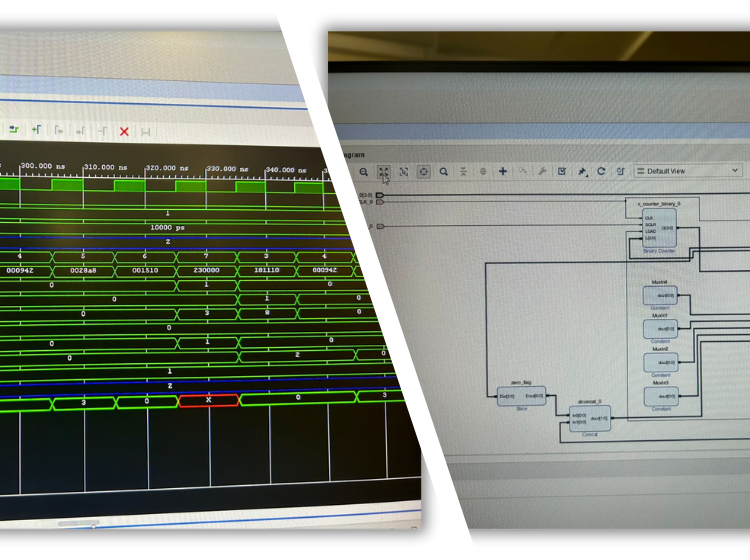Select the zero_flag Slice block
This screenshot has width=750, height=560.
click(x=521, y=396)
